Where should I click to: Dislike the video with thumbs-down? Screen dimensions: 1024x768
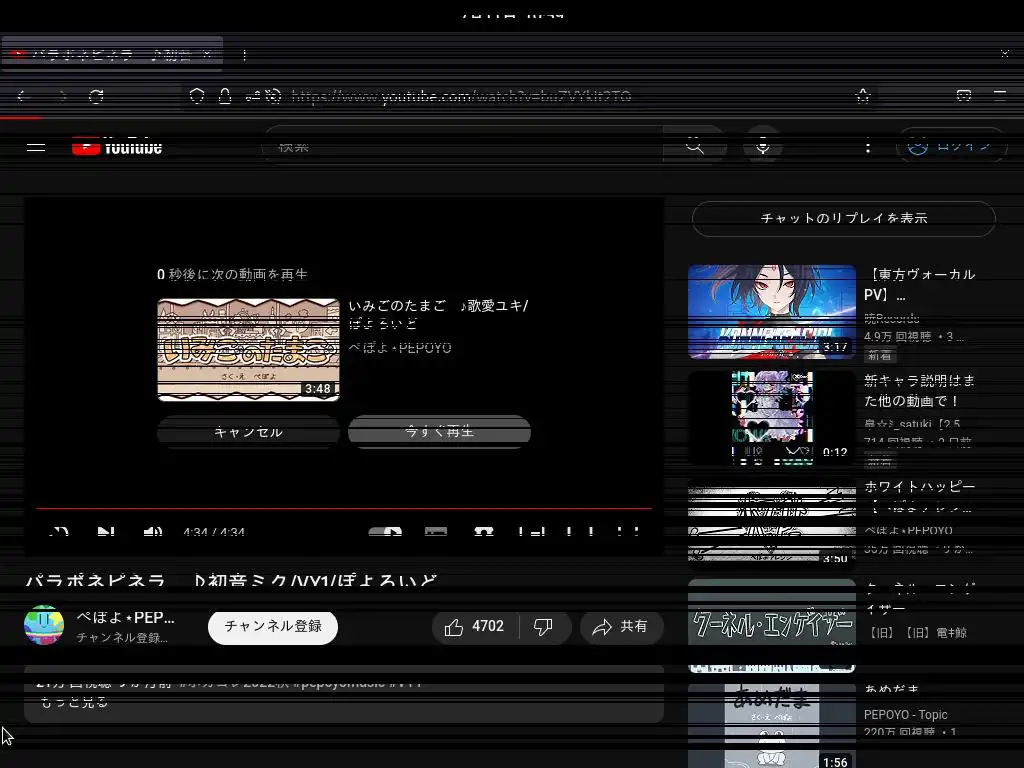pos(545,627)
